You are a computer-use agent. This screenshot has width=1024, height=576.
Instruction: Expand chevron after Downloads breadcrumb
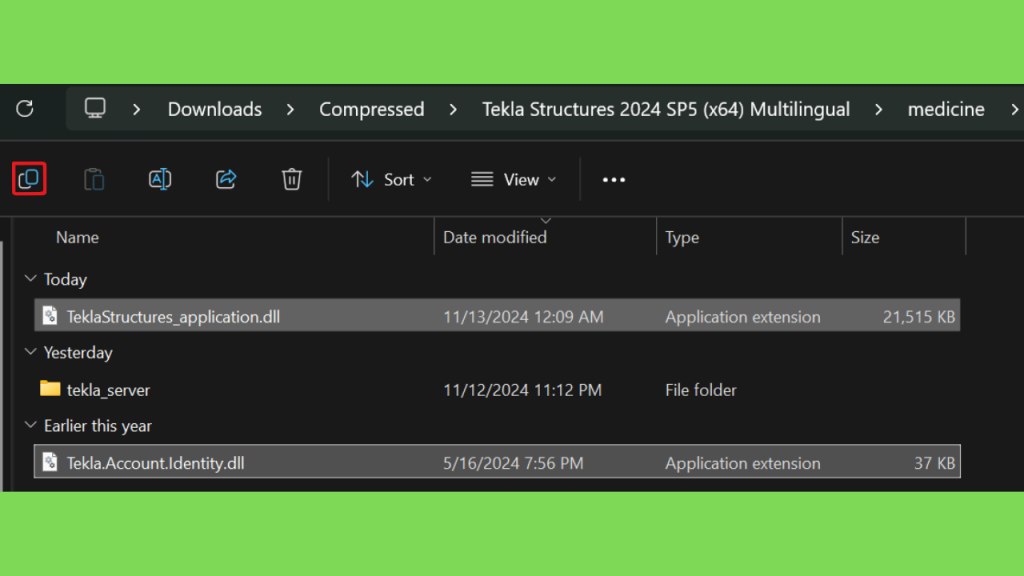(291, 109)
